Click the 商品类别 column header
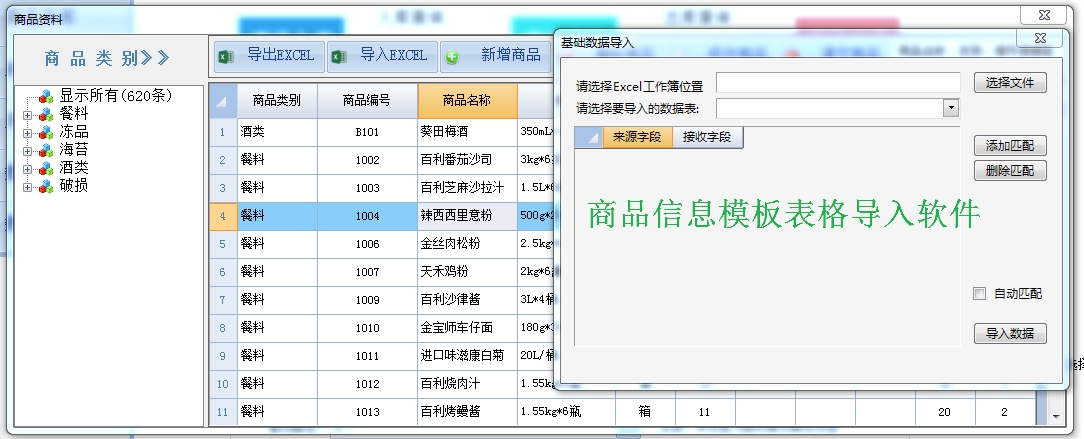This screenshot has height=439, width=1084. pyautogui.click(x=277, y=101)
